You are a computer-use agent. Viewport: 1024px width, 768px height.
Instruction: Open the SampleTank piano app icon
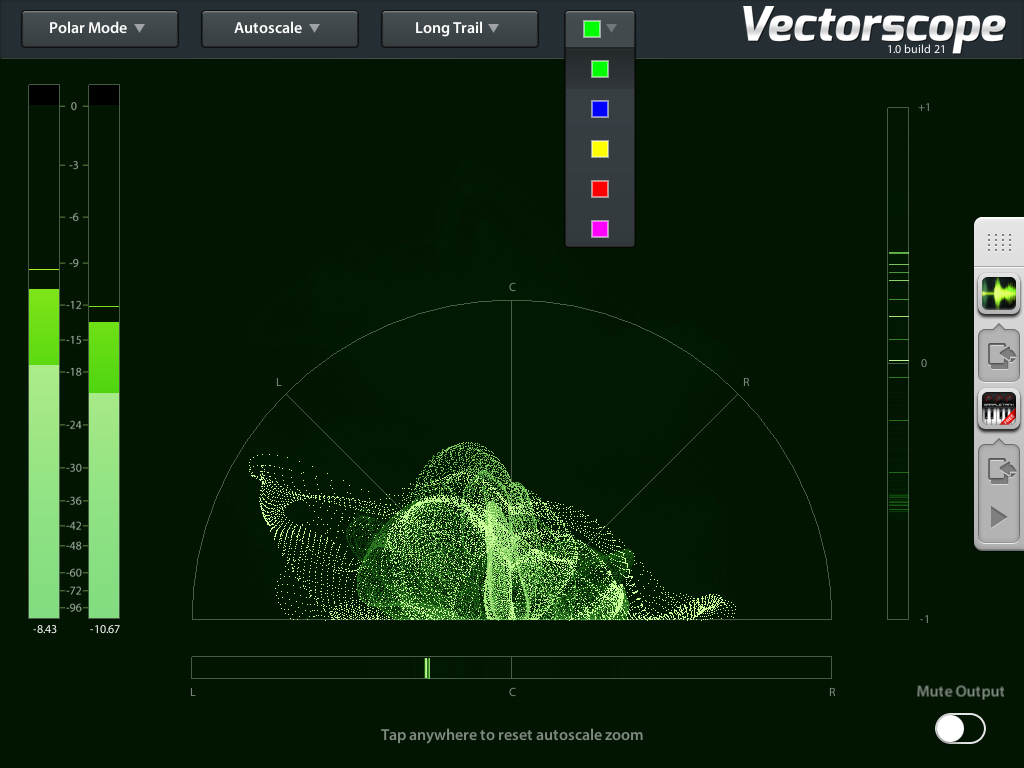(x=999, y=410)
